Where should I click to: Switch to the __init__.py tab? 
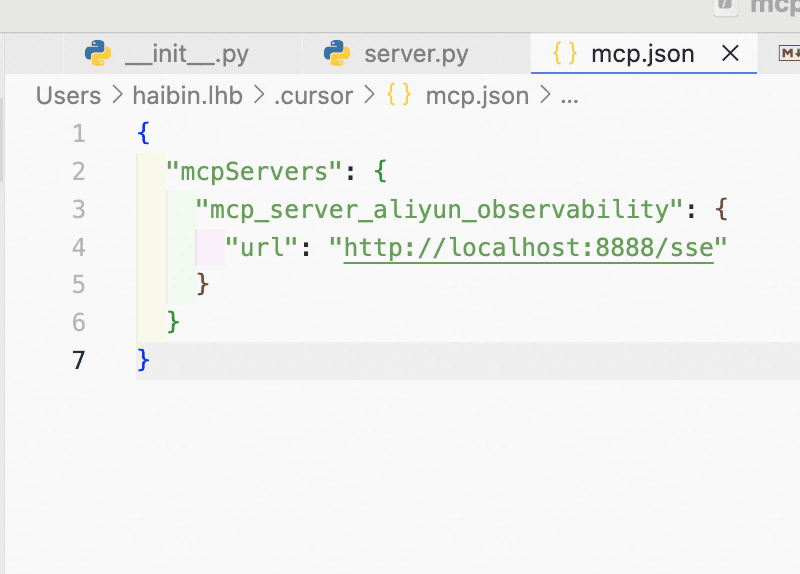click(x=183, y=54)
